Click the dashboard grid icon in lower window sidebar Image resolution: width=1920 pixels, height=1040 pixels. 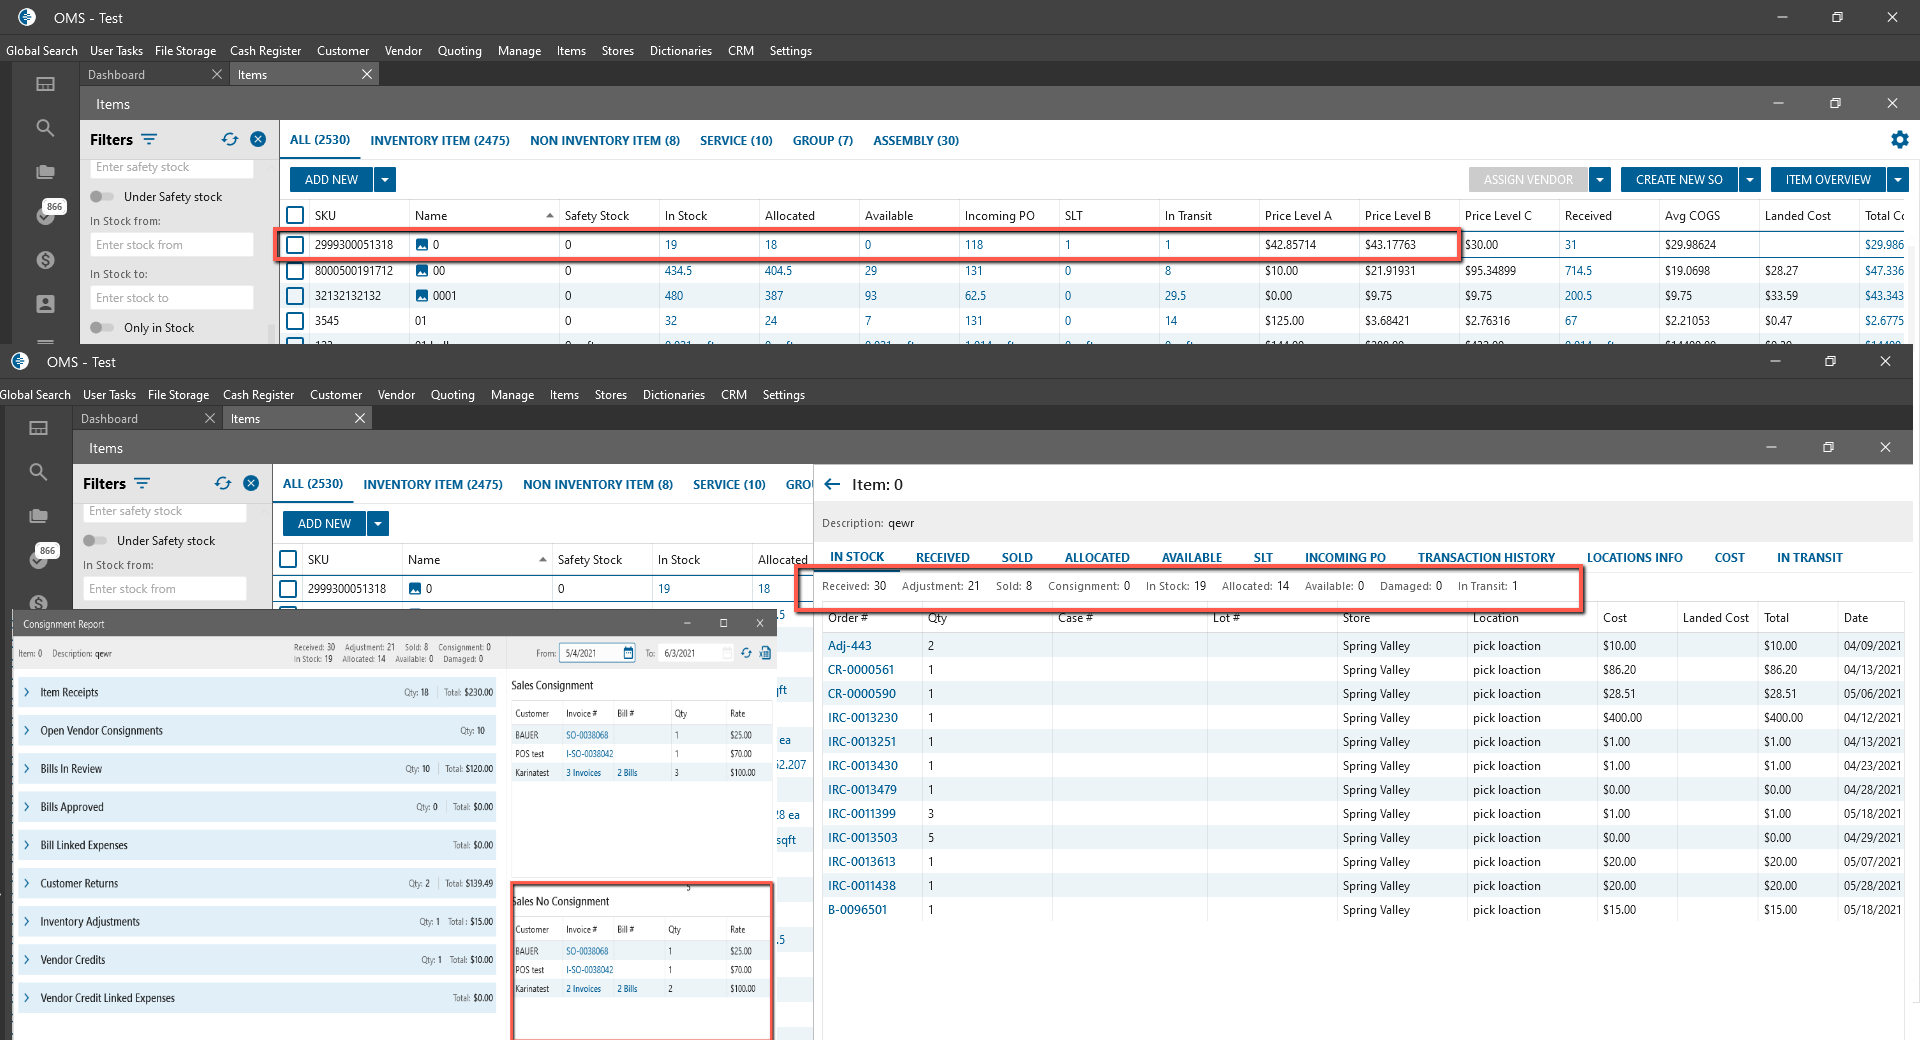pyautogui.click(x=38, y=428)
